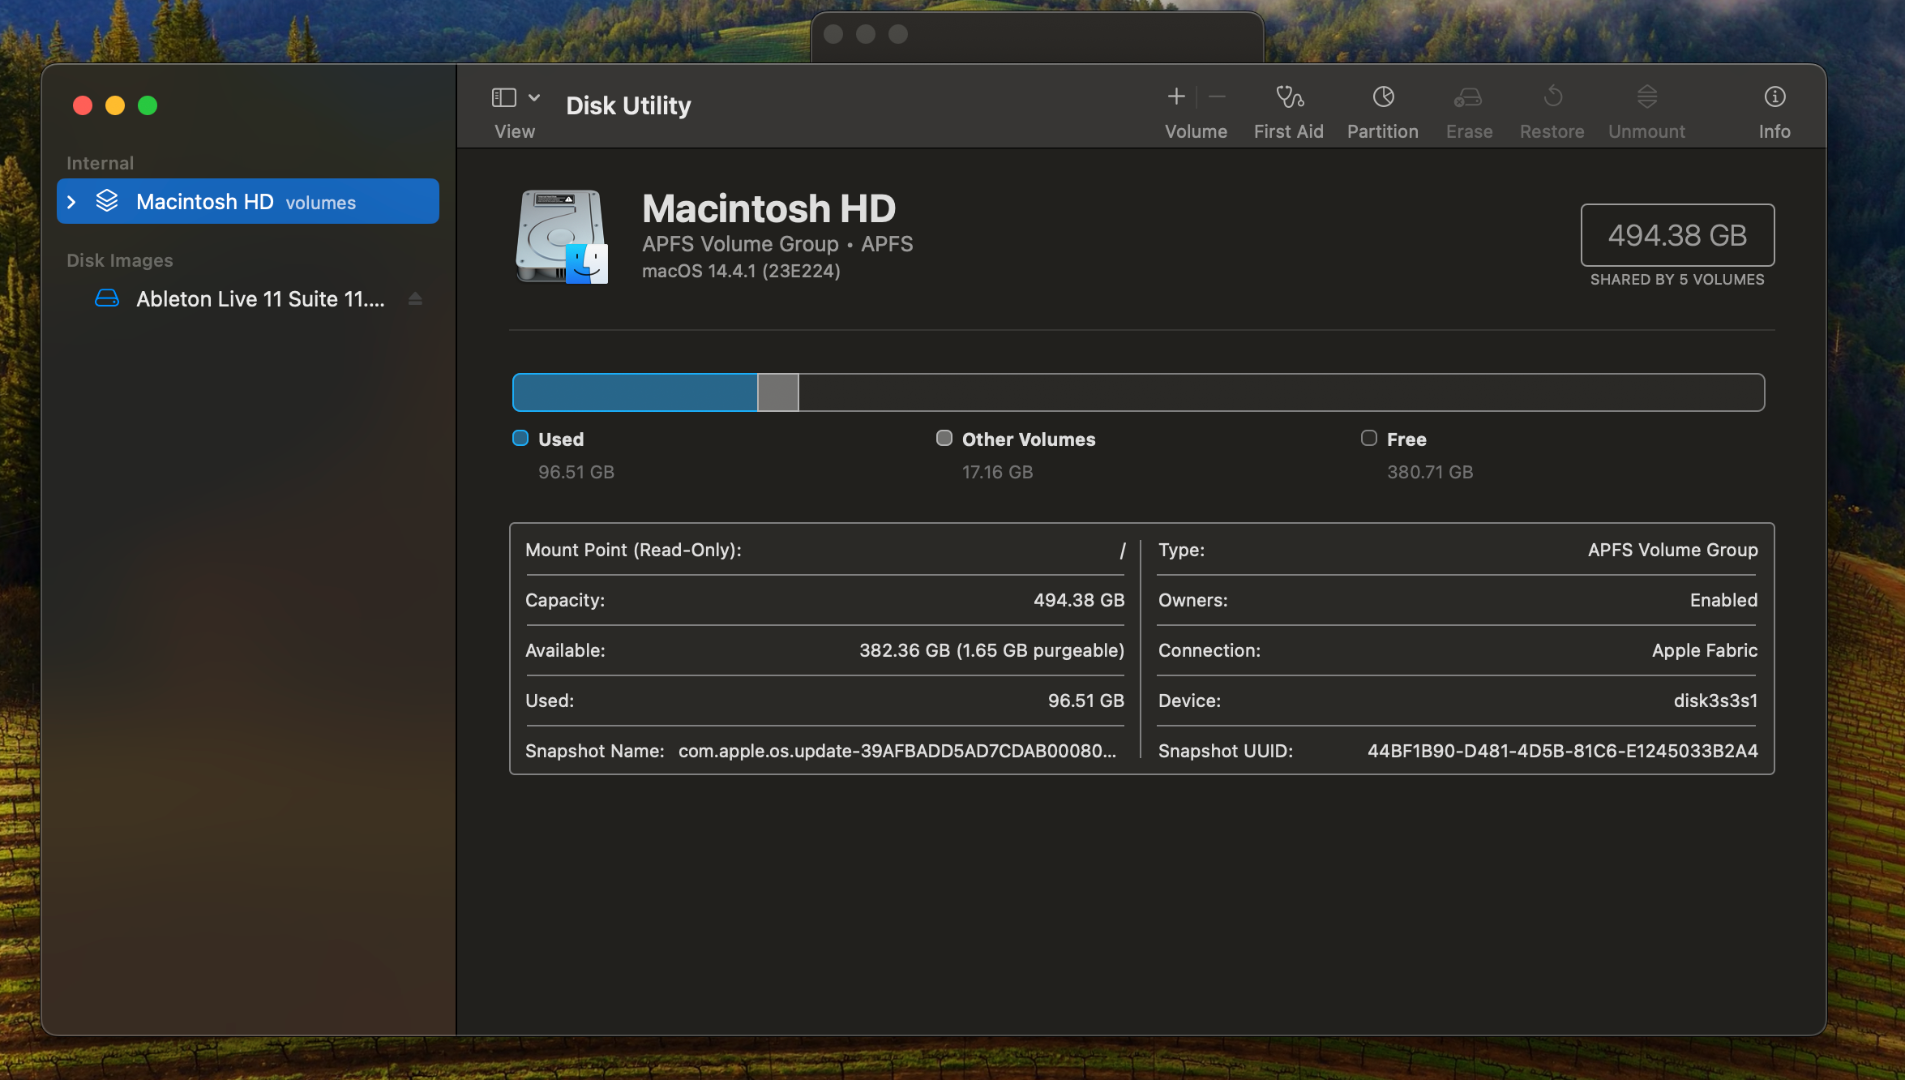Click the Used legend swatch

coord(520,438)
